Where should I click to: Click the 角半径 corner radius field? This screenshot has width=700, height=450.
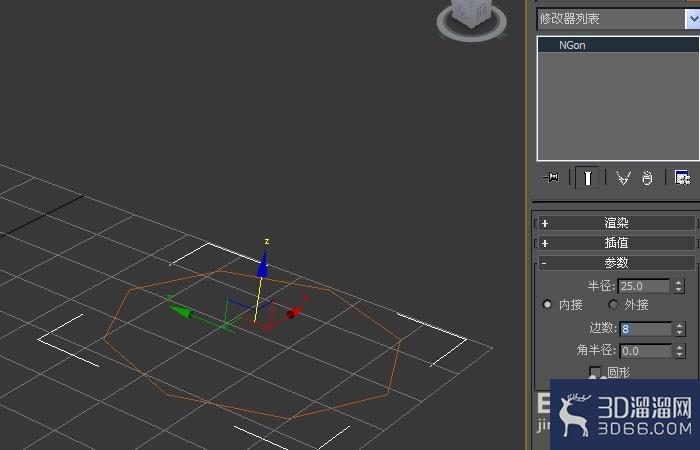pos(645,351)
